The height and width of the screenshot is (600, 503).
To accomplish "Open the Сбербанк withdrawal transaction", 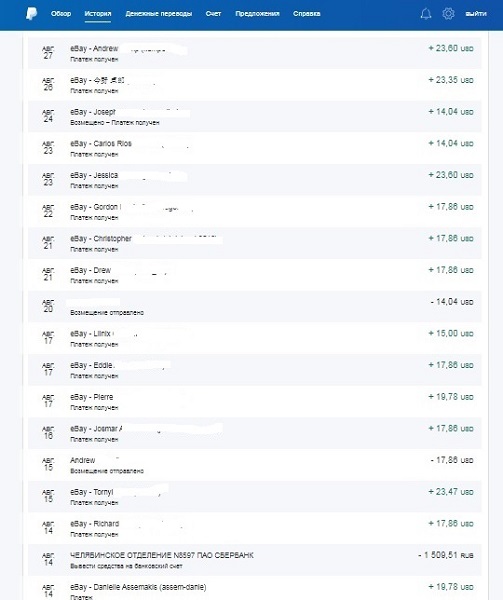I will [x=255, y=560].
